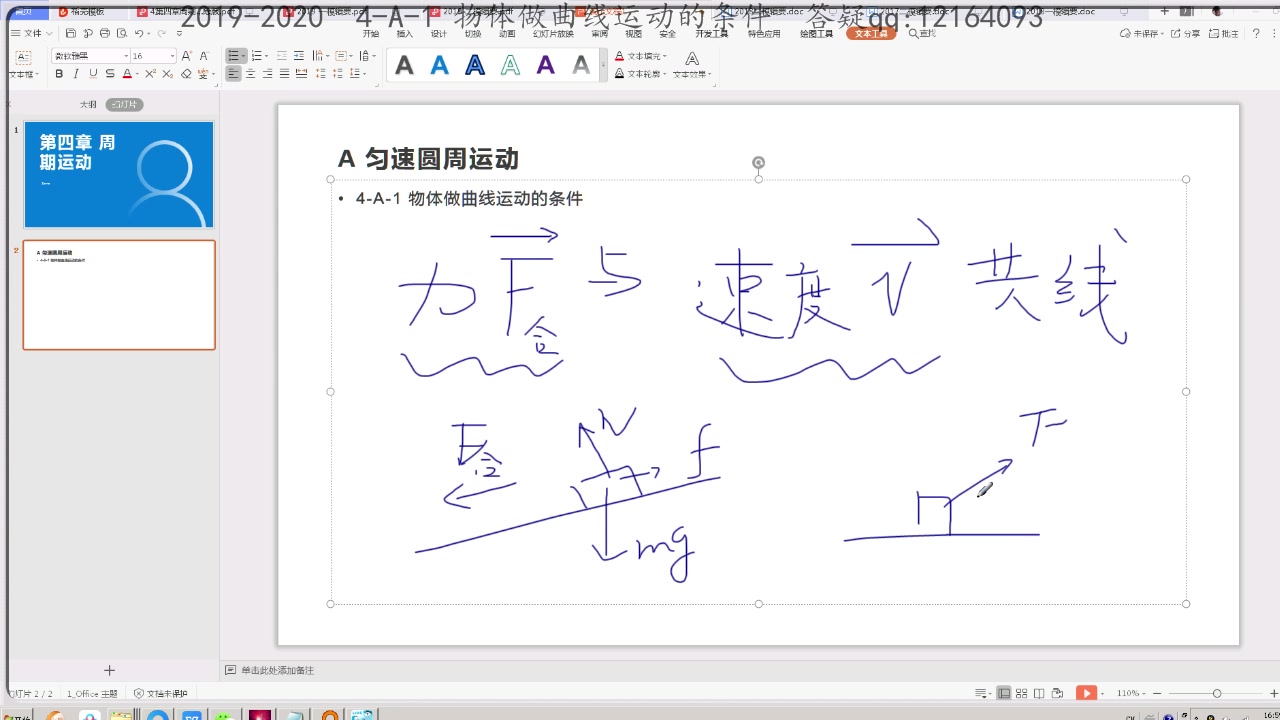Image resolution: width=1280 pixels, height=720 pixels.
Task: Switch to the 动画 ribbon tab
Action: [507, 32]
